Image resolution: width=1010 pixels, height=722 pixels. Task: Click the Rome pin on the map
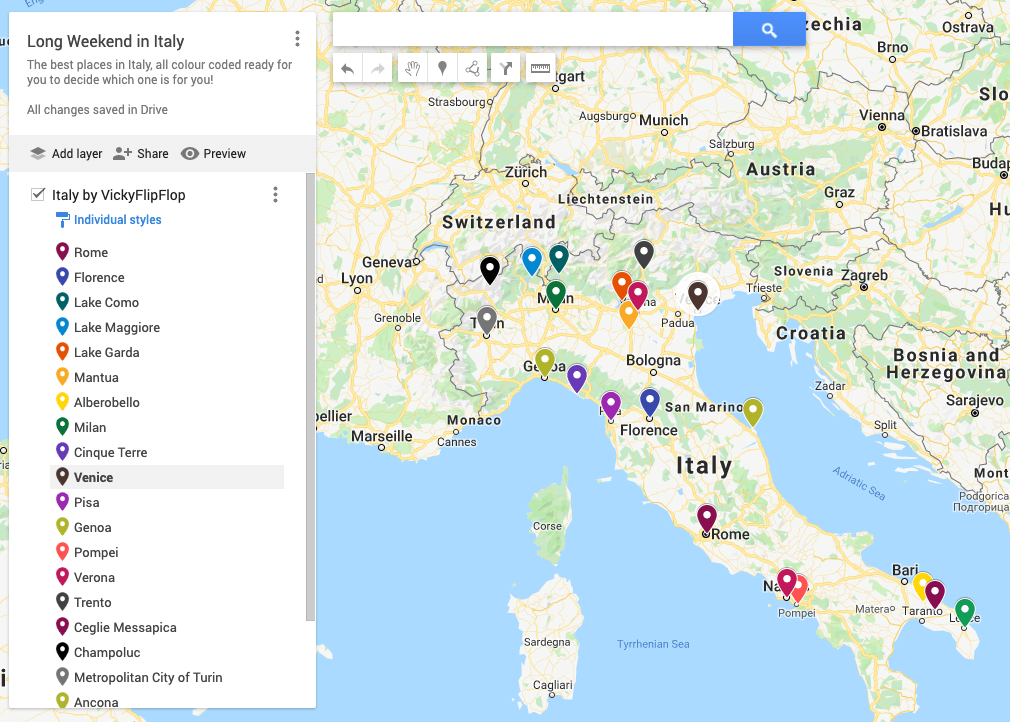pos(707,517)
